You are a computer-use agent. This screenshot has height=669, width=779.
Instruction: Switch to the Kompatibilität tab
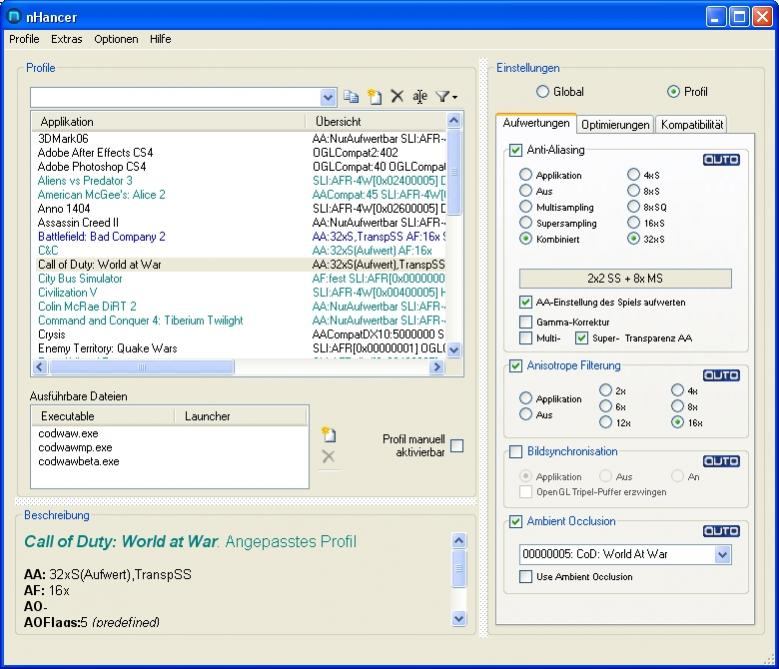click(692, 125)
